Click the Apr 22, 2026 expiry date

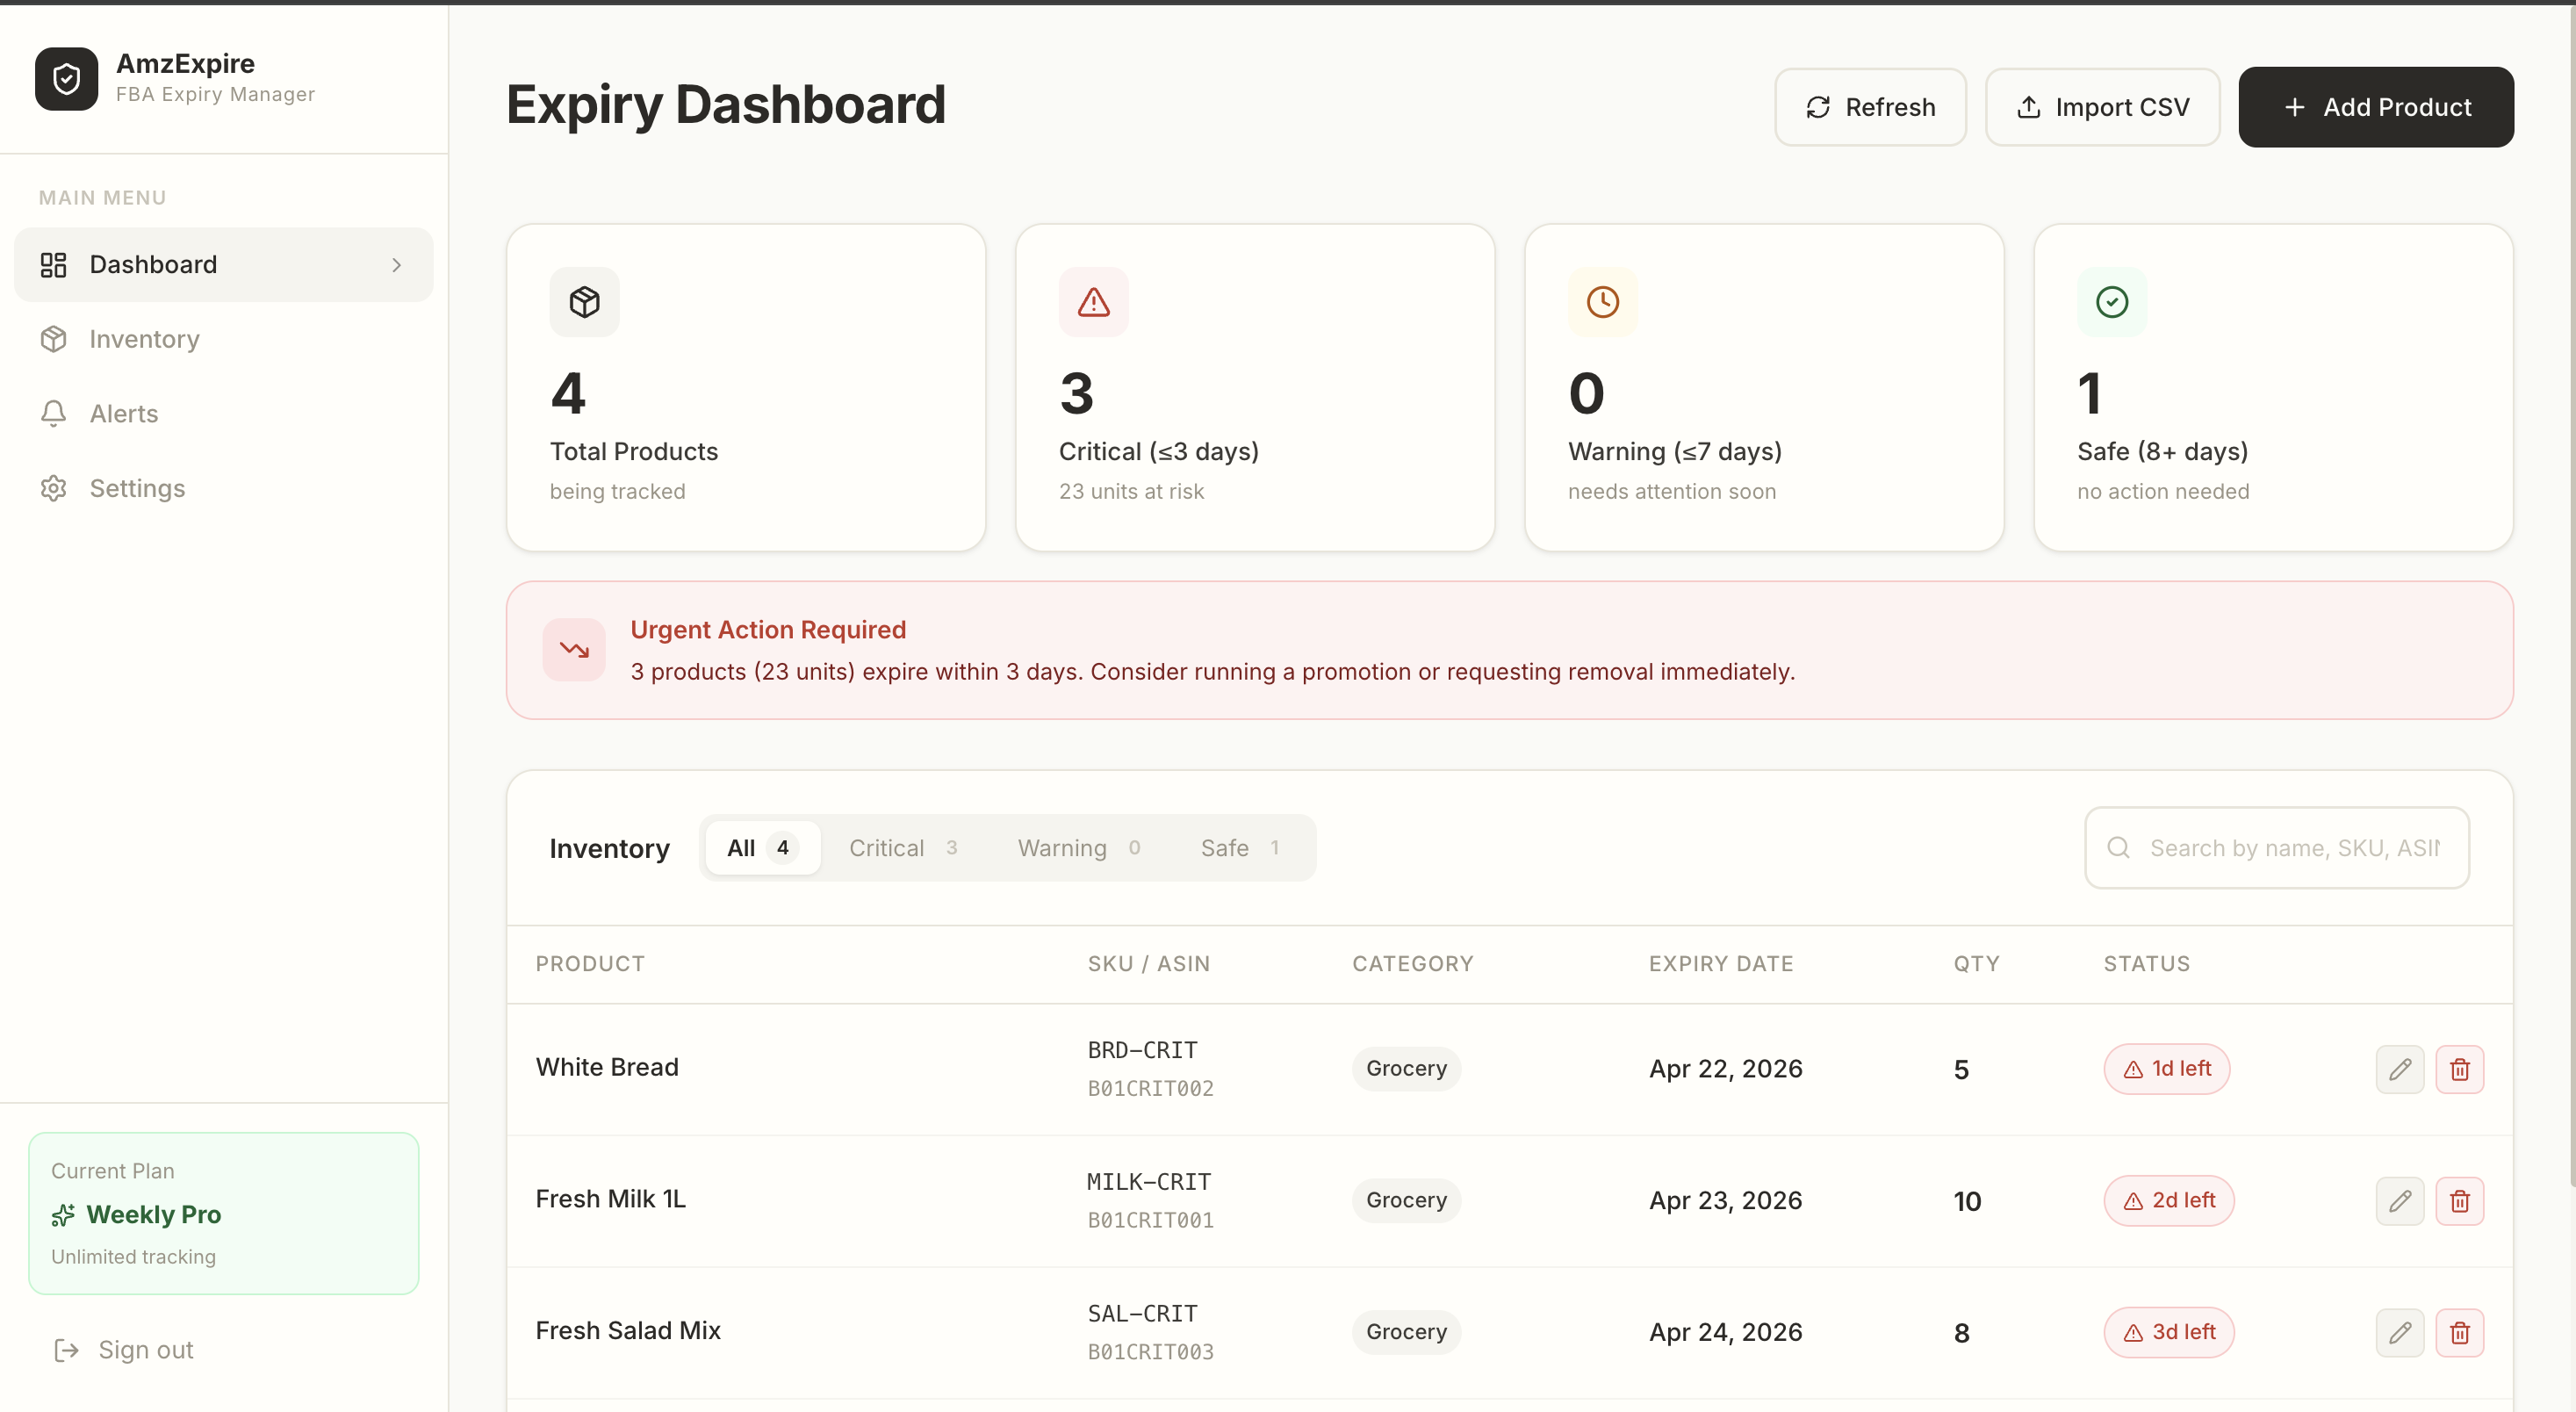coord(1725,1070)
